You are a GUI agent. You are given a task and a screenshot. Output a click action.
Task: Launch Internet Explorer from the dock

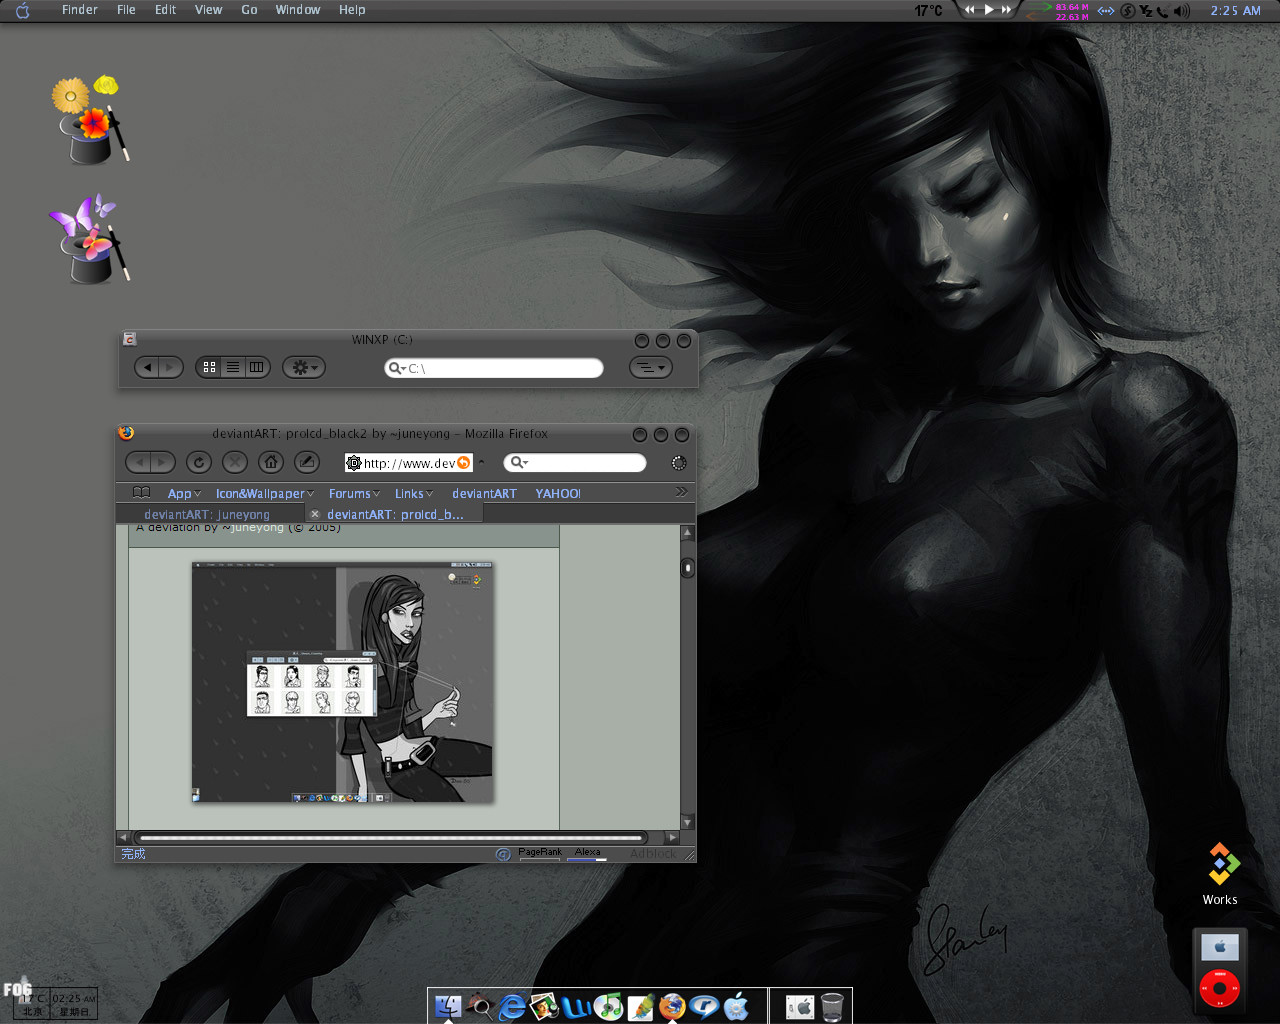point(512,1006)
